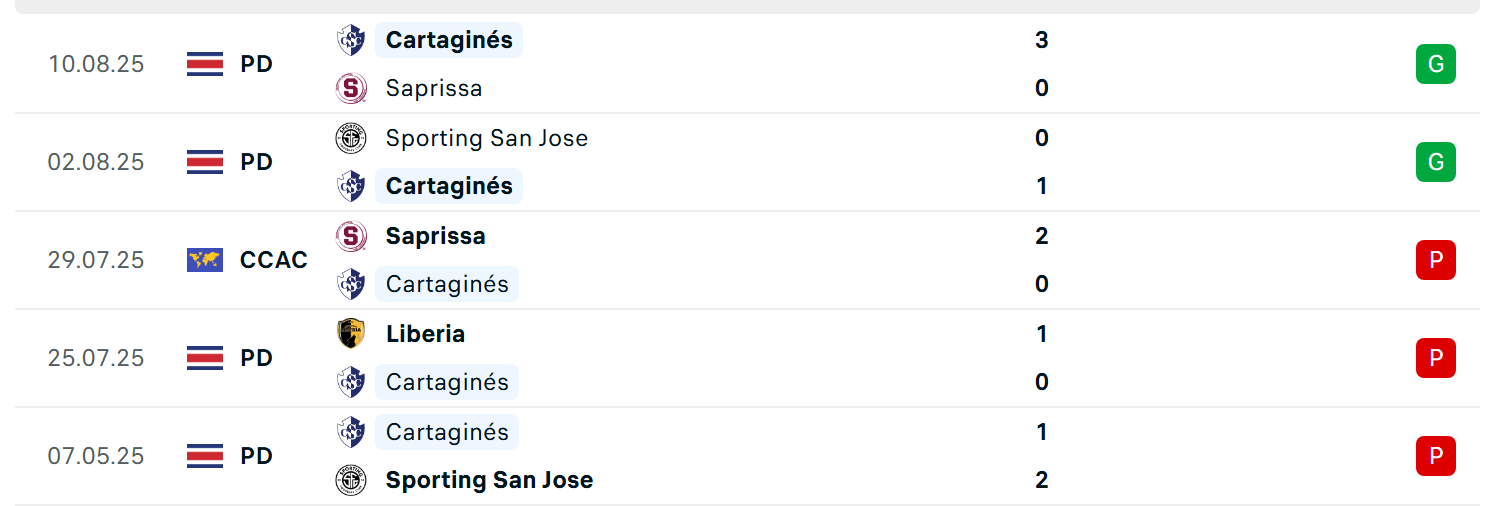Click red P badge for 29.07.25 match
1501x506 pixels.
coord(1436,260)
